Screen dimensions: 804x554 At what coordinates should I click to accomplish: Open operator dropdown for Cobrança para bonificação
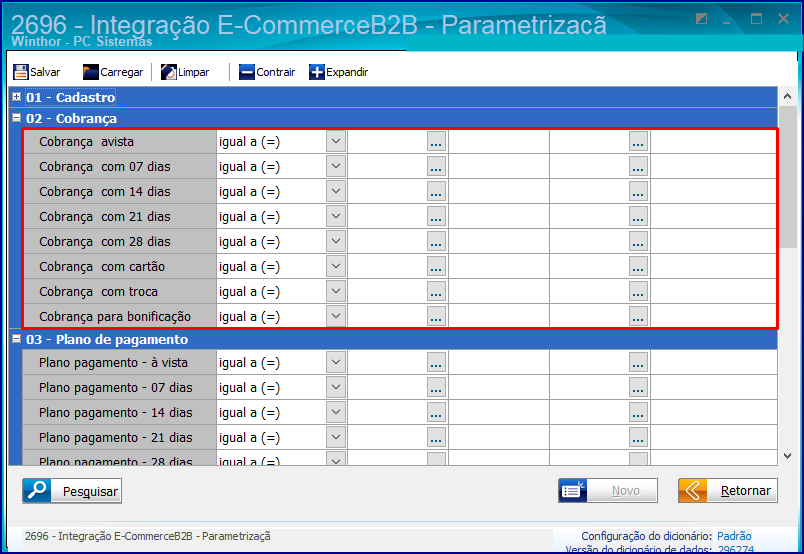336,316
